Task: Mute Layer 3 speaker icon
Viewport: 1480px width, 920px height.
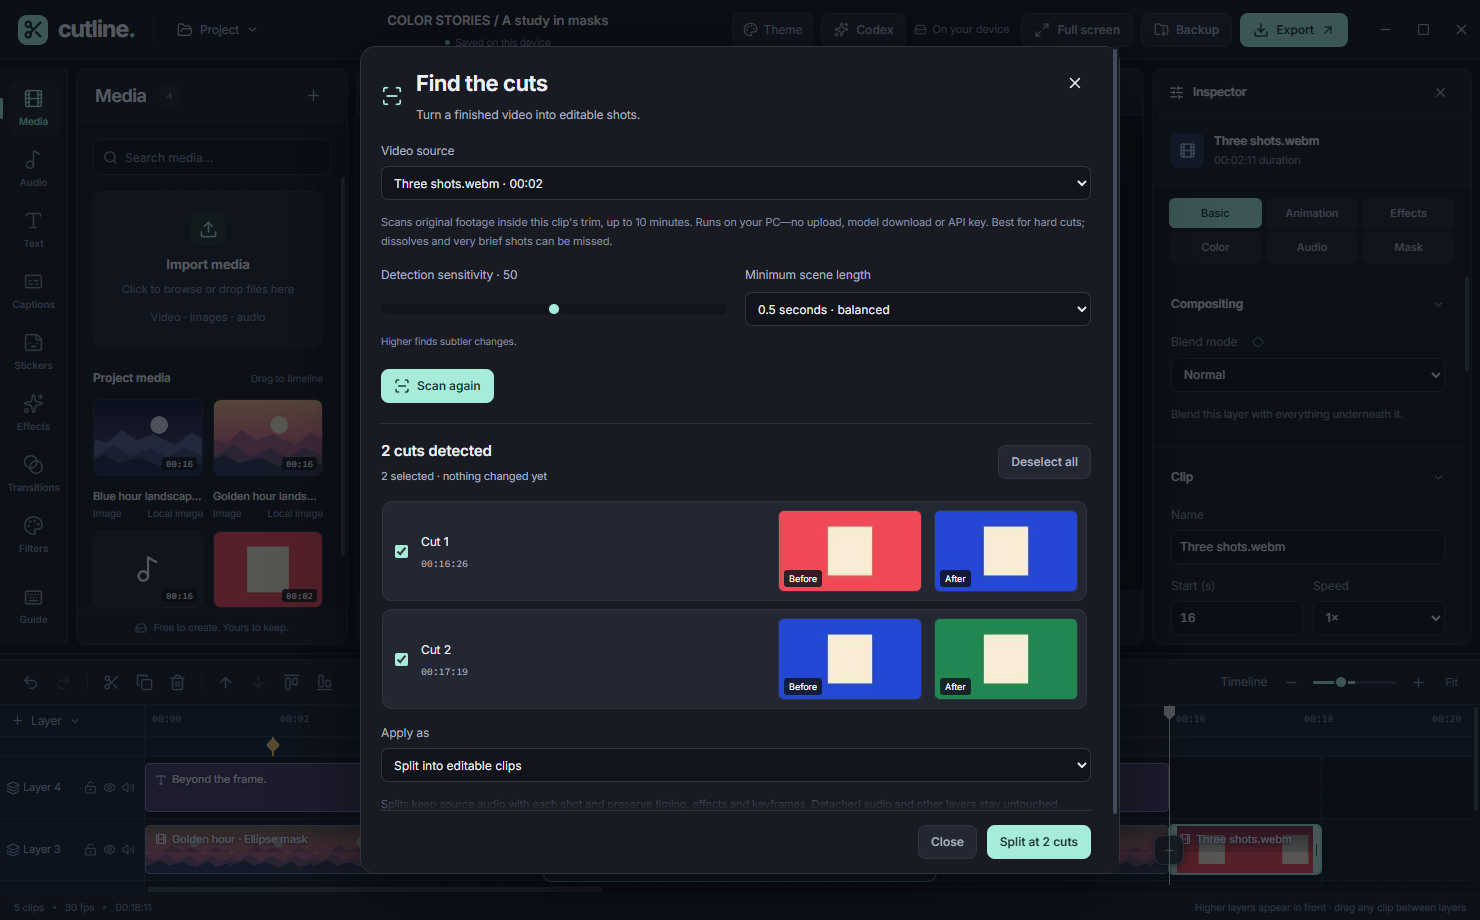Action: [128, 850]
